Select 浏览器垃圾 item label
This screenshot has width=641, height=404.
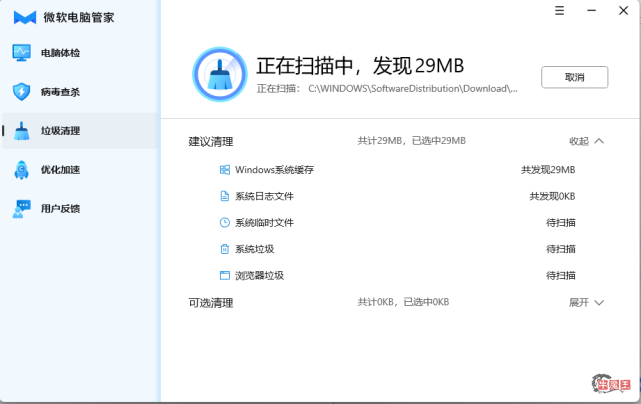coord(259,276)
